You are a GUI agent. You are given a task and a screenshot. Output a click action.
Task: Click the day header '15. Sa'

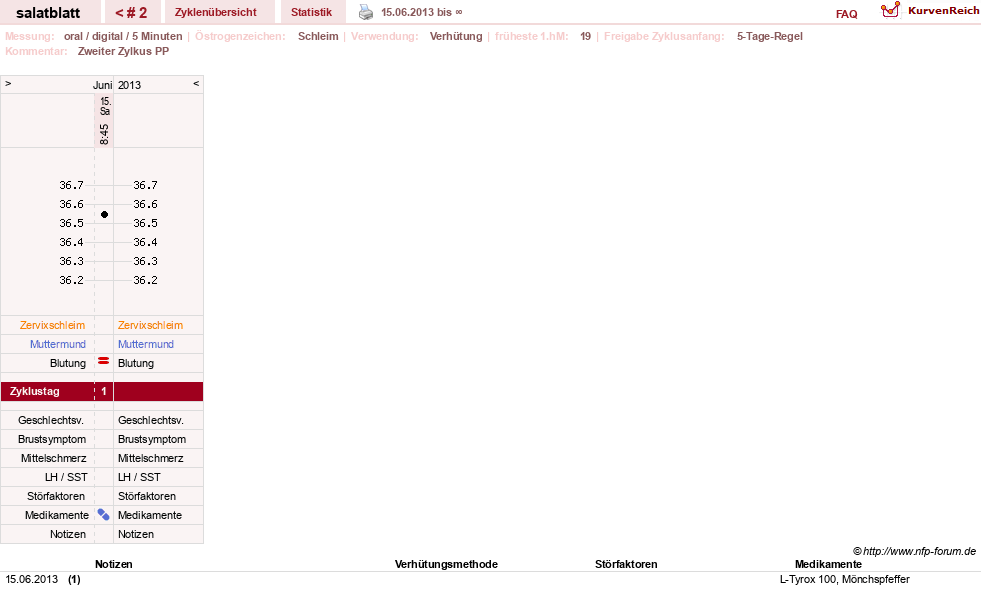pos(105,106)
